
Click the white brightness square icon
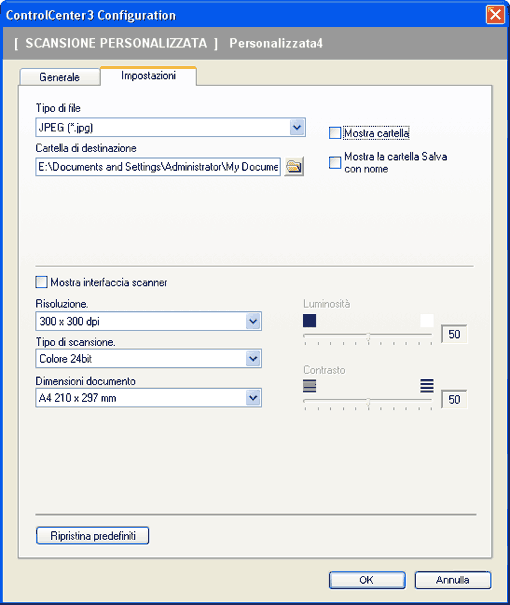427,320
